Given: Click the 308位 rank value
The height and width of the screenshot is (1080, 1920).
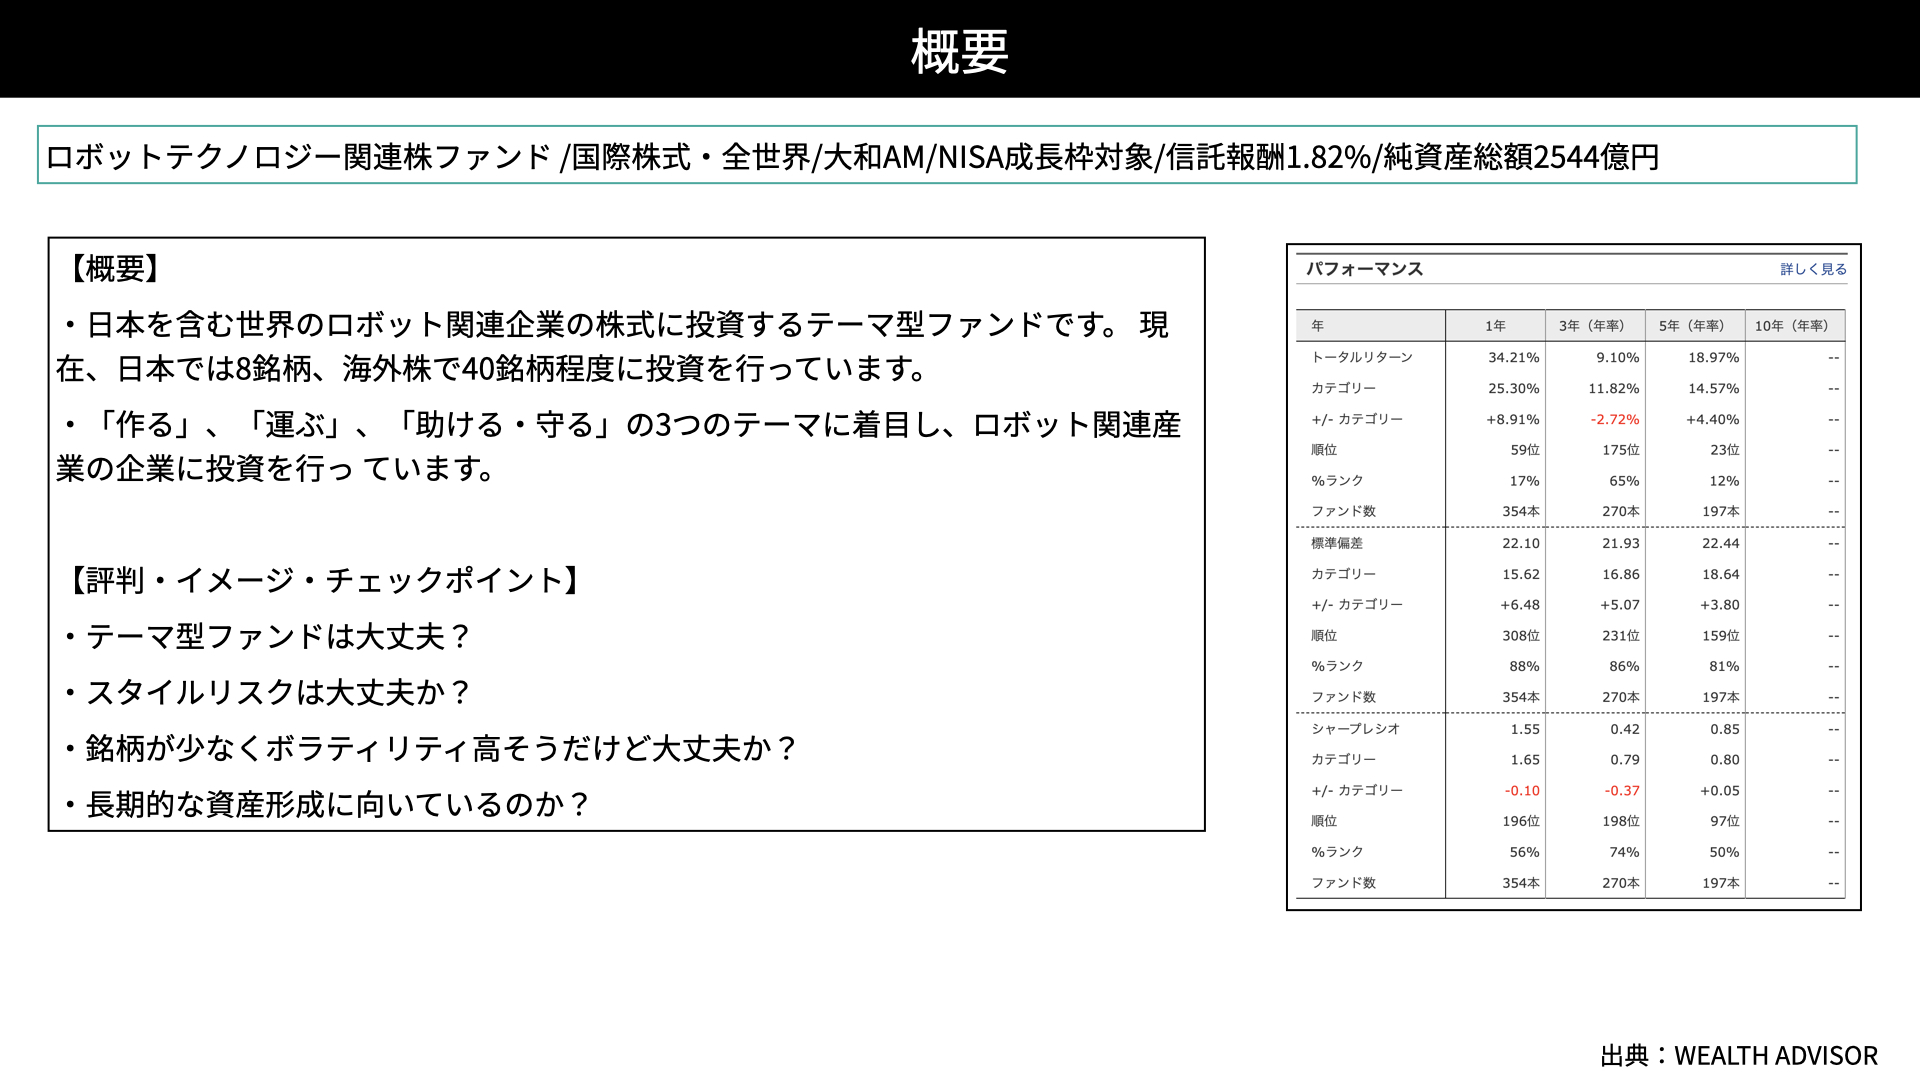Looking at the screenshot, I should point(1521,635).
